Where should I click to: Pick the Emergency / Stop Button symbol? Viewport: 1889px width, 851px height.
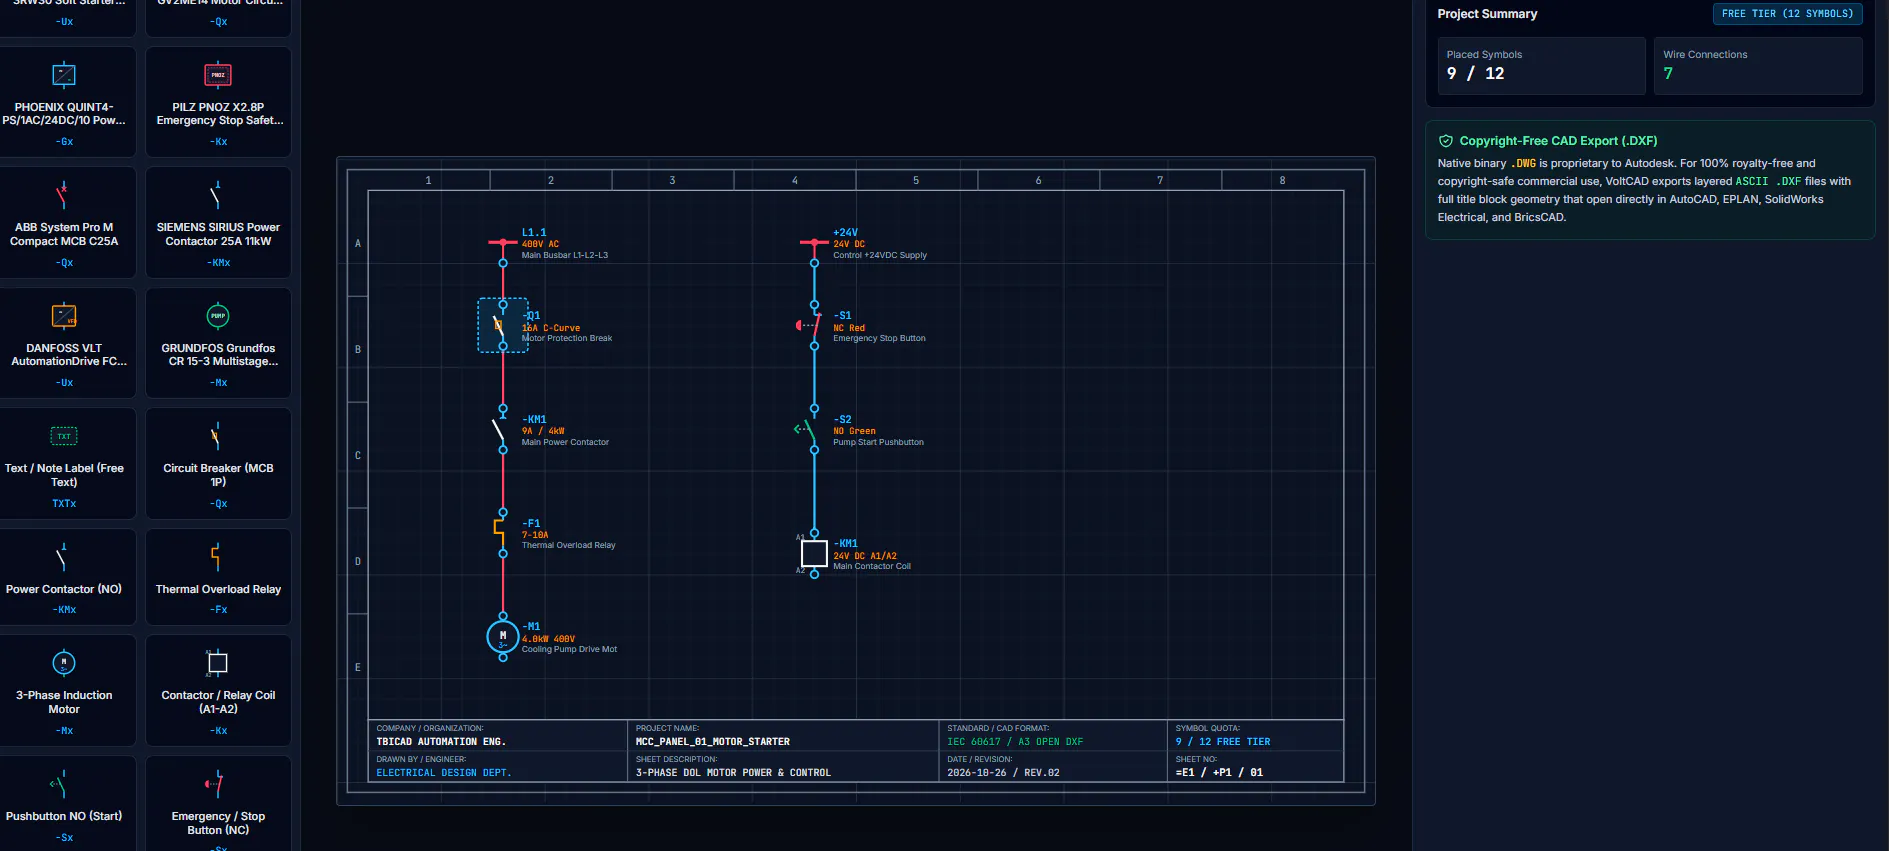tap(218, 804)
